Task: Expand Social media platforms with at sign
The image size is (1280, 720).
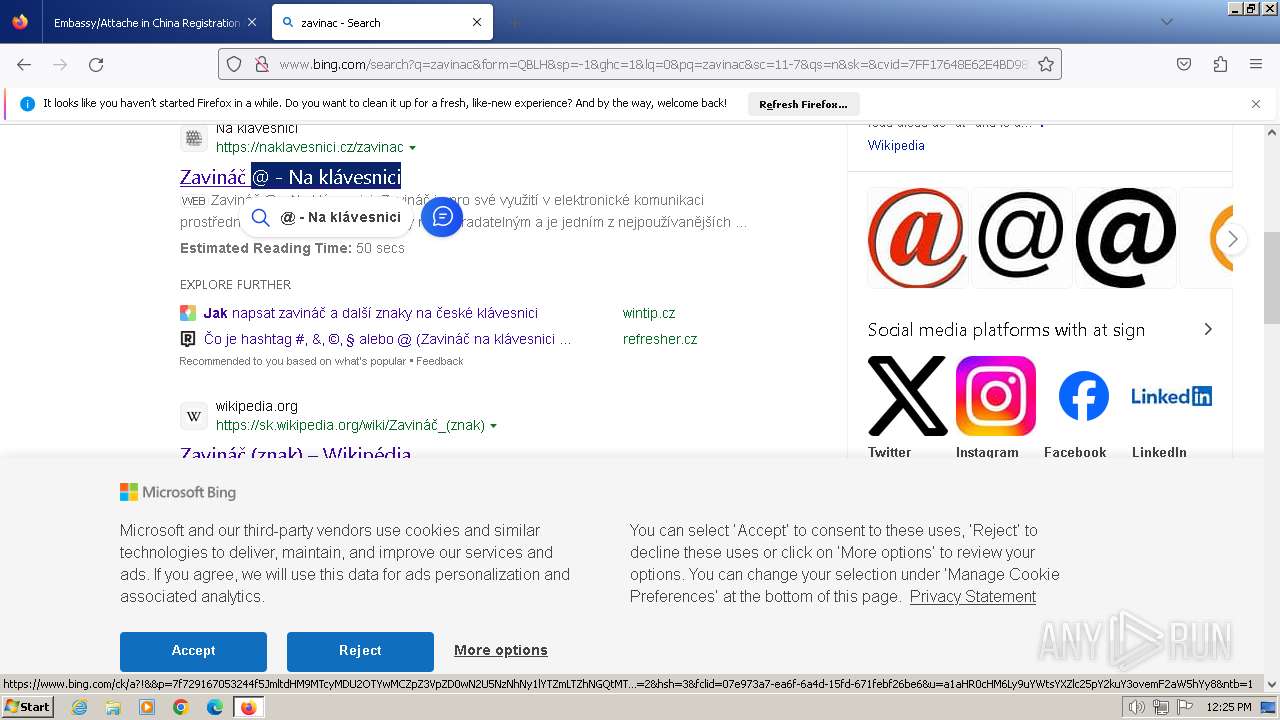Action: click(1208, 329)
